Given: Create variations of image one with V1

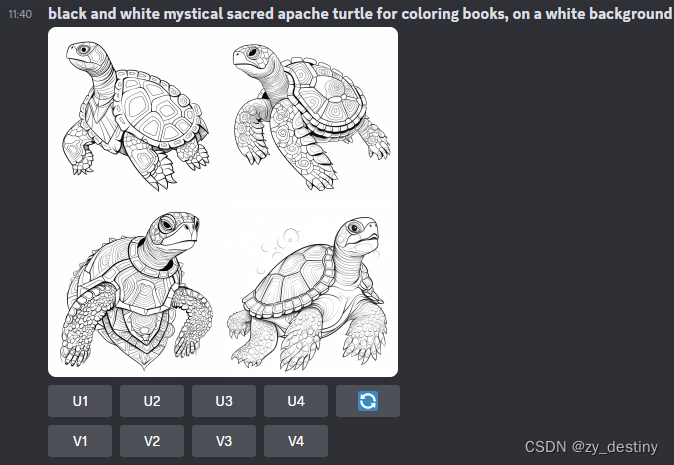Looking at the screenshot, I should (80, 441).
